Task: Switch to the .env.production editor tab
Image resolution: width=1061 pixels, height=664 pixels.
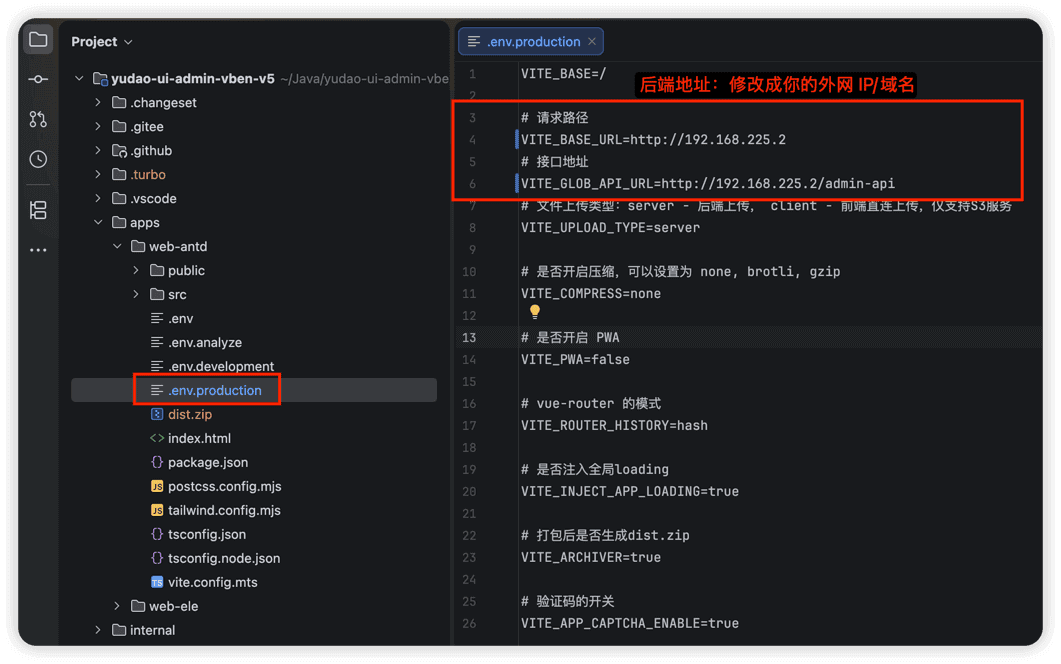Action: click(525, 42)
